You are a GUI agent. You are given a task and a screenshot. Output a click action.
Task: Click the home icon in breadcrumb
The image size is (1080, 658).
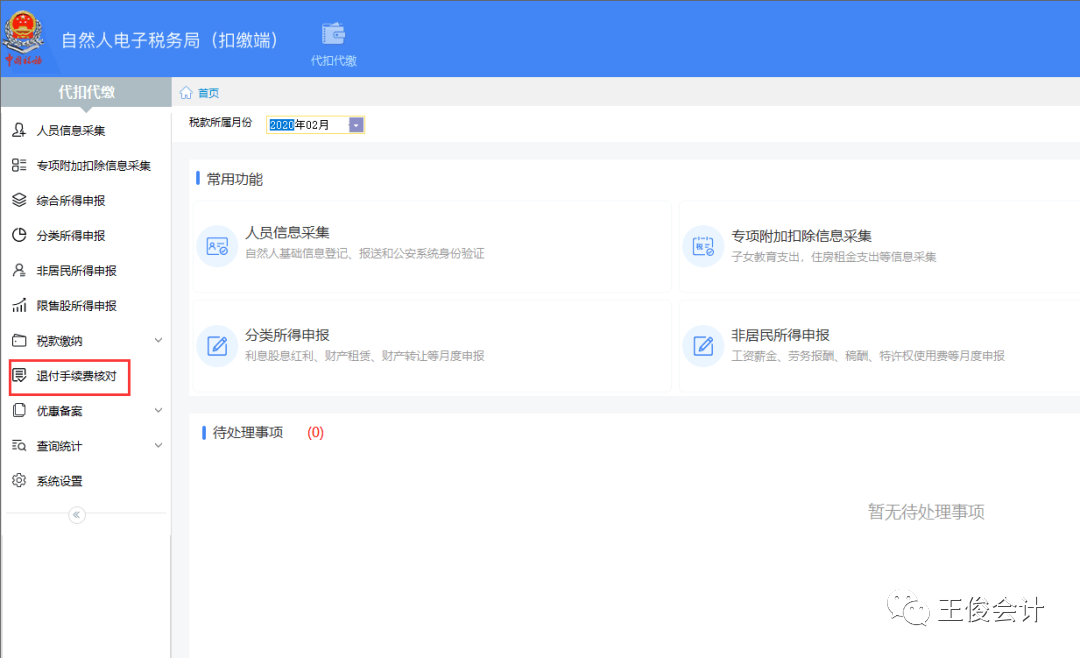186,93
